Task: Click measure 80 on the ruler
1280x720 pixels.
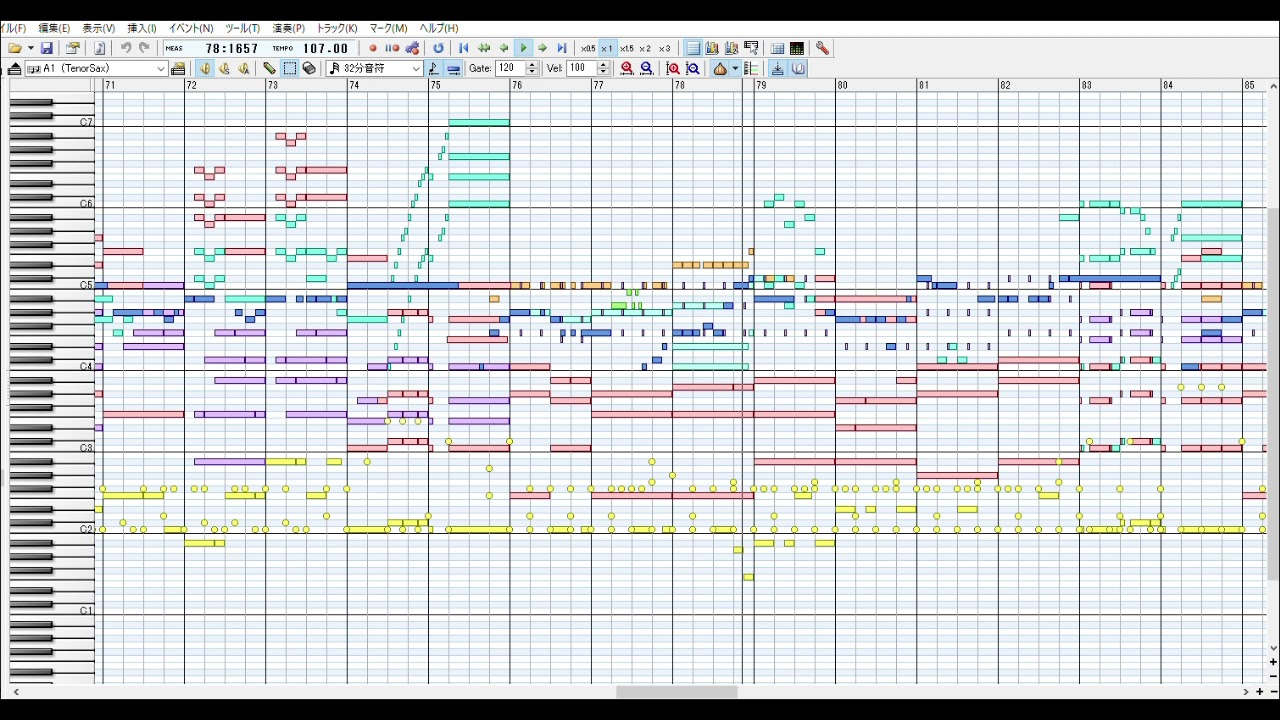Action: click(x=842, y=85)
